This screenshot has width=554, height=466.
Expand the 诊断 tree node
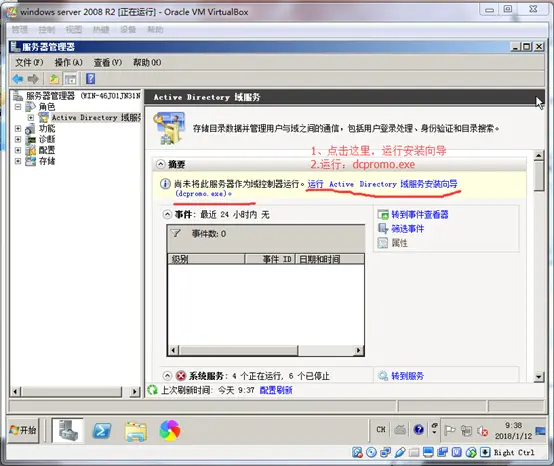[x=18, y=140]
